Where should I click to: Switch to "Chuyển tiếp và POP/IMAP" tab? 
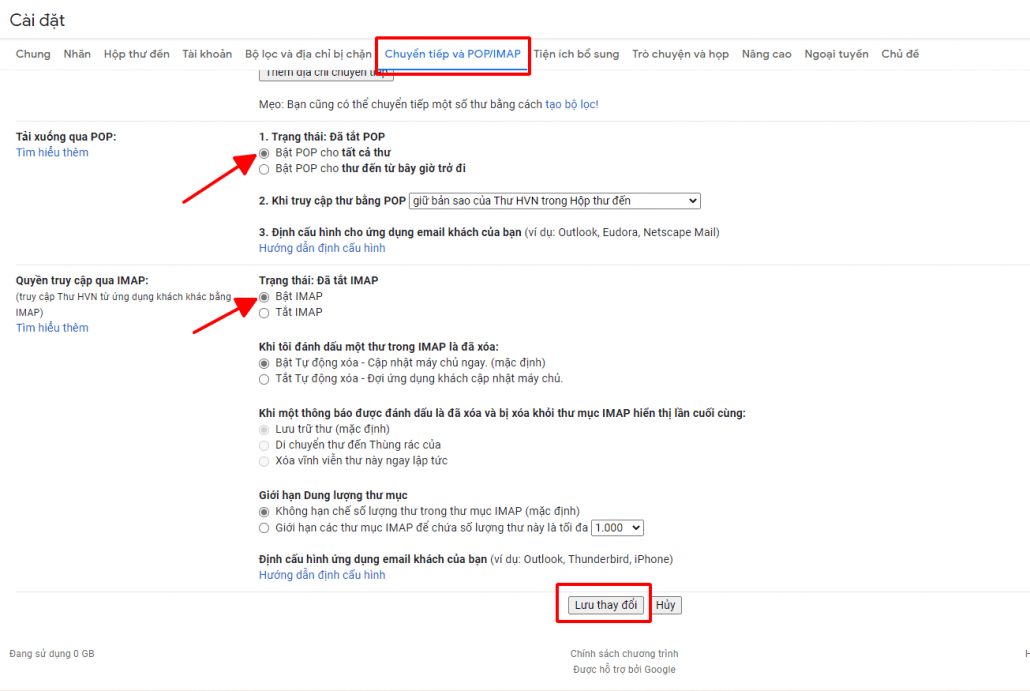(453, 54)
